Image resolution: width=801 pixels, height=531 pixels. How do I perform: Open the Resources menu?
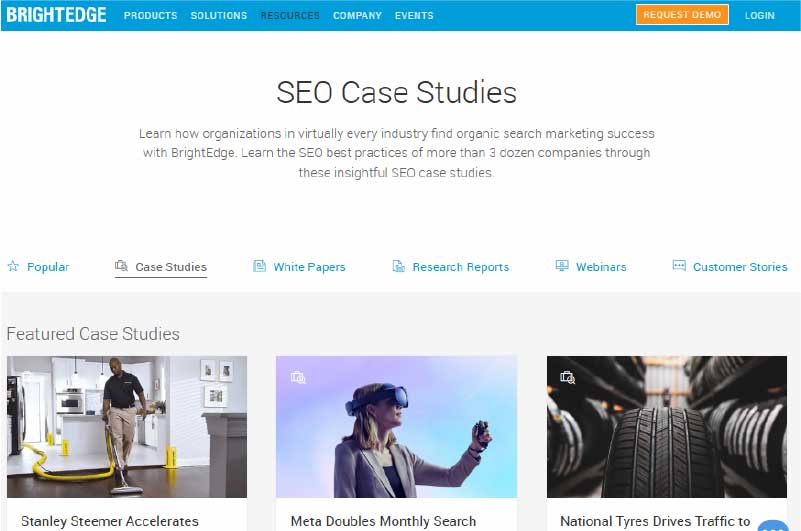pos(290,15)
